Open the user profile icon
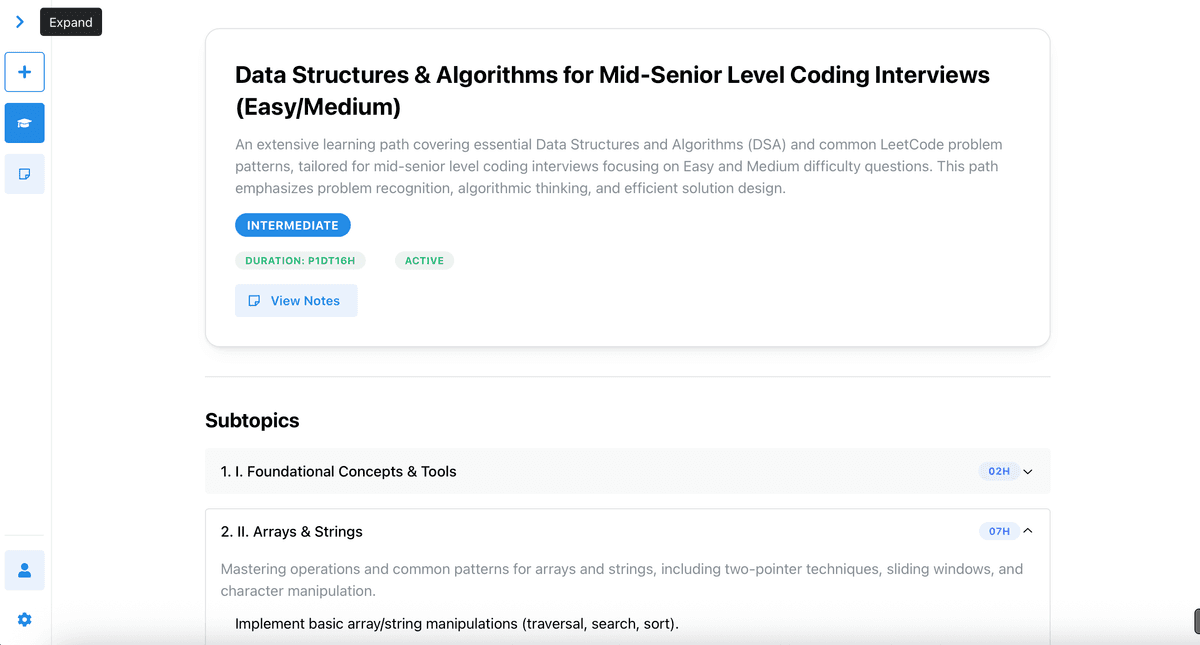This screenshot has width=1200, height=645. tap(25, 570)
